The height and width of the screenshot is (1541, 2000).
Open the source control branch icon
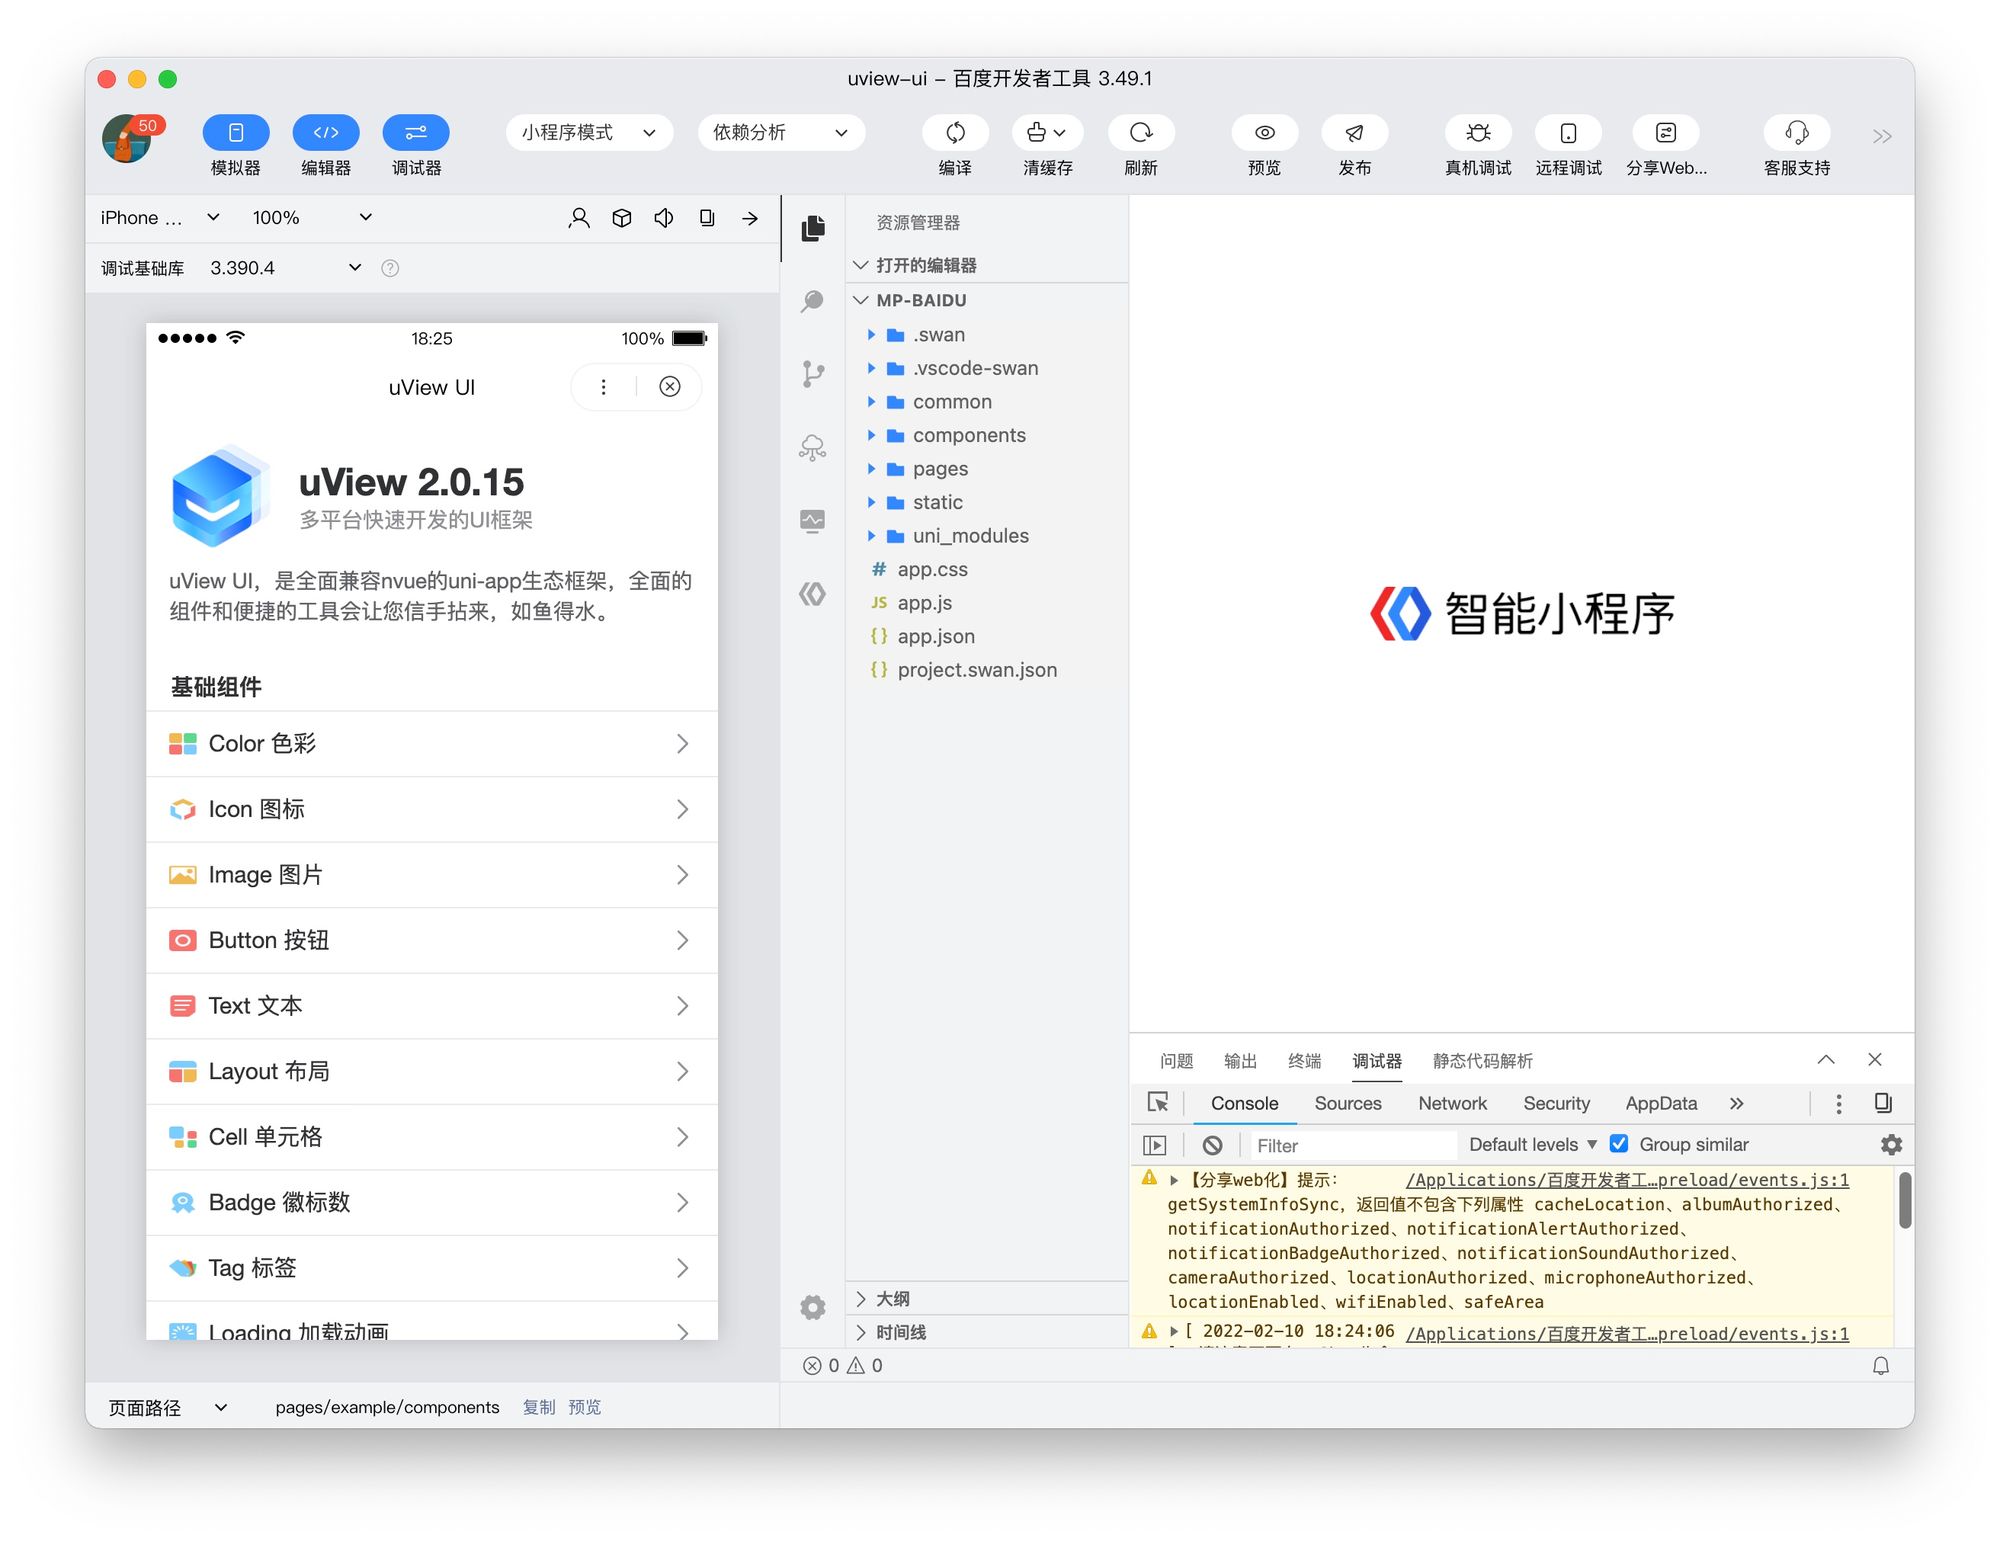813,374
